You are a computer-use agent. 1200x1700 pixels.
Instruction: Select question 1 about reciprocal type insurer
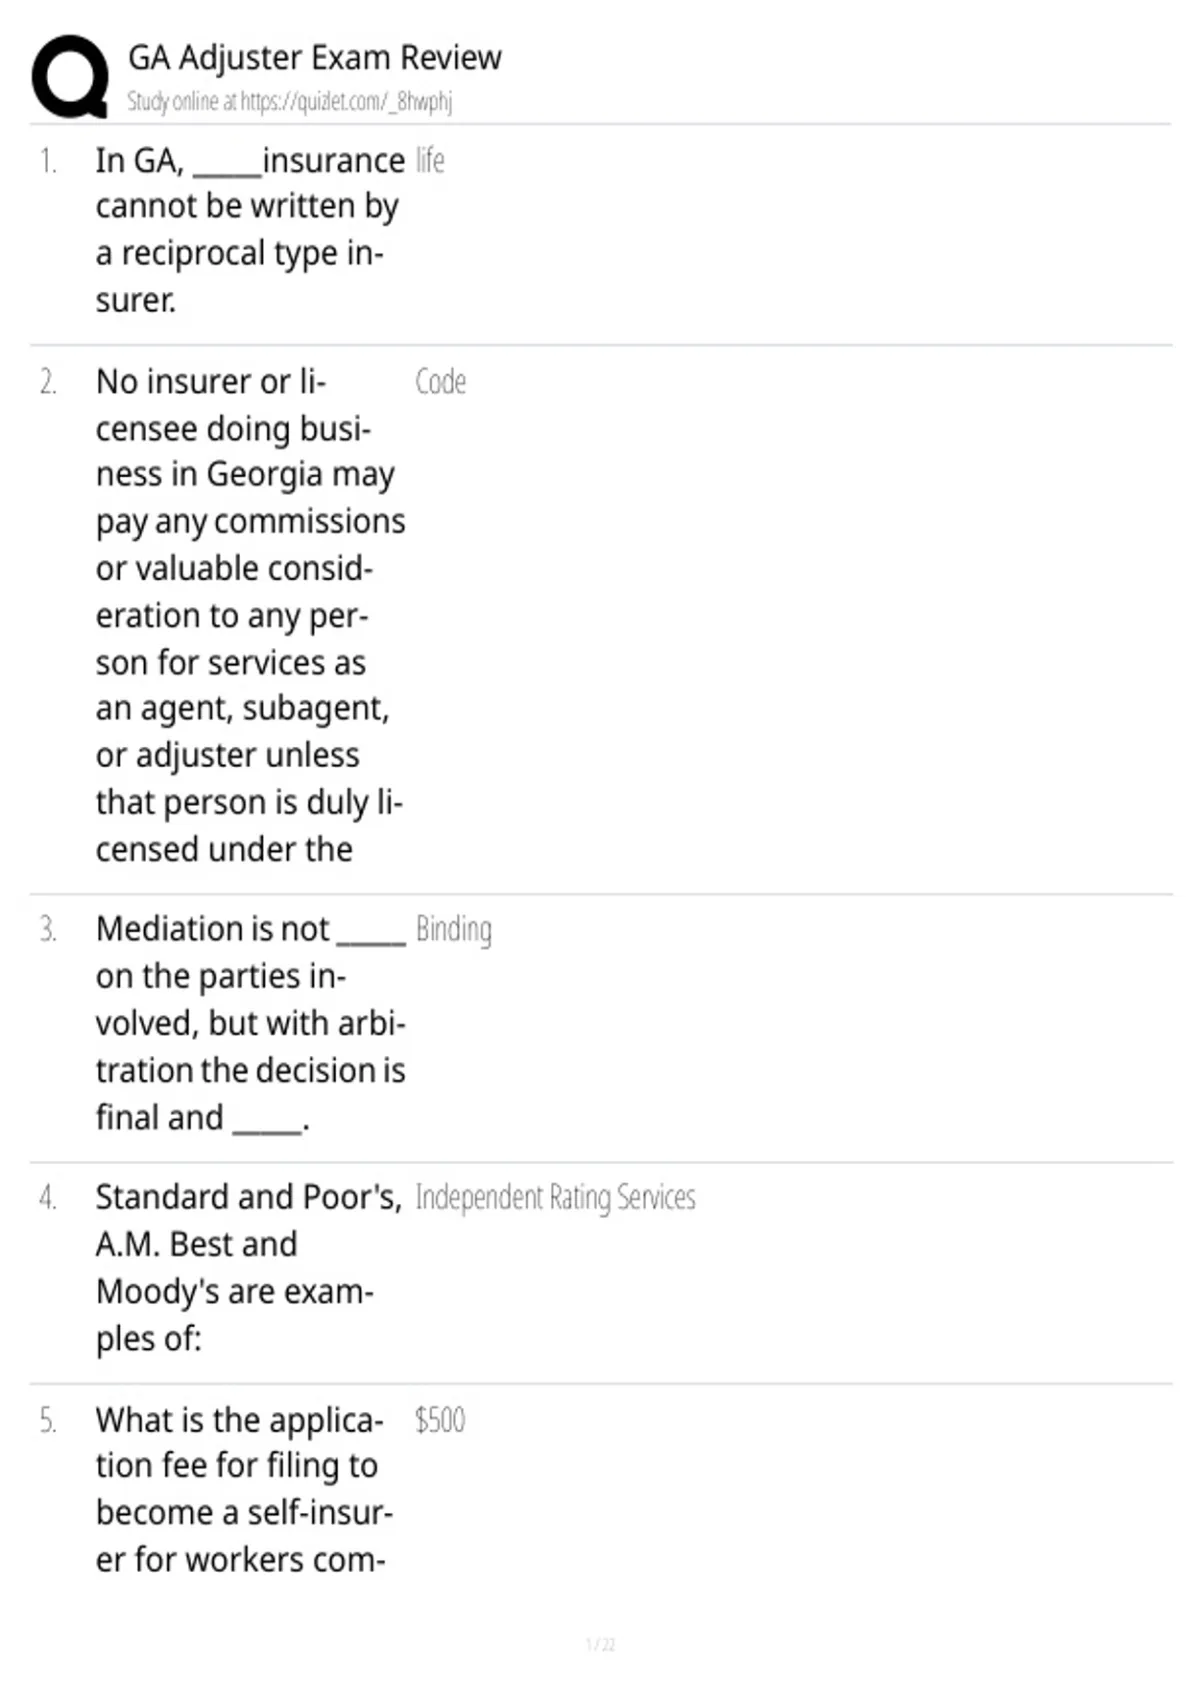pos(250,230)
